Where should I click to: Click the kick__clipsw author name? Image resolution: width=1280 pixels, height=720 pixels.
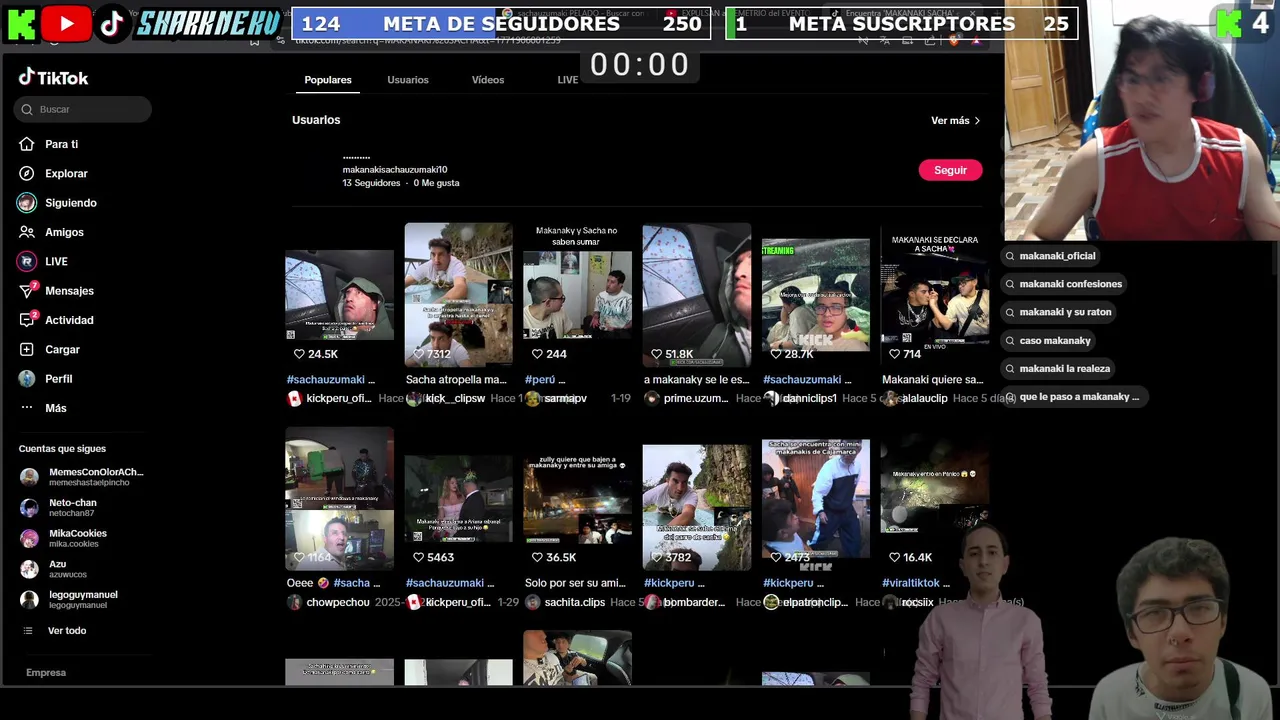pyautogui.click(x=455, y=398)
